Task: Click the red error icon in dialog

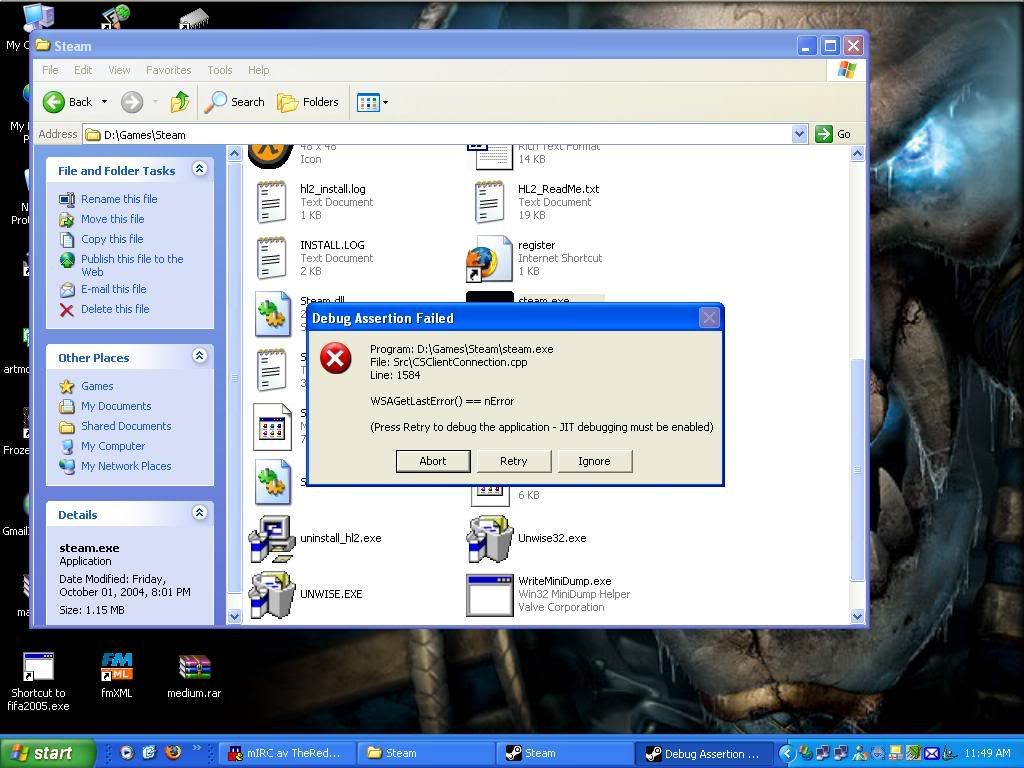Action: pyautogui.click(x=336, y=358)
